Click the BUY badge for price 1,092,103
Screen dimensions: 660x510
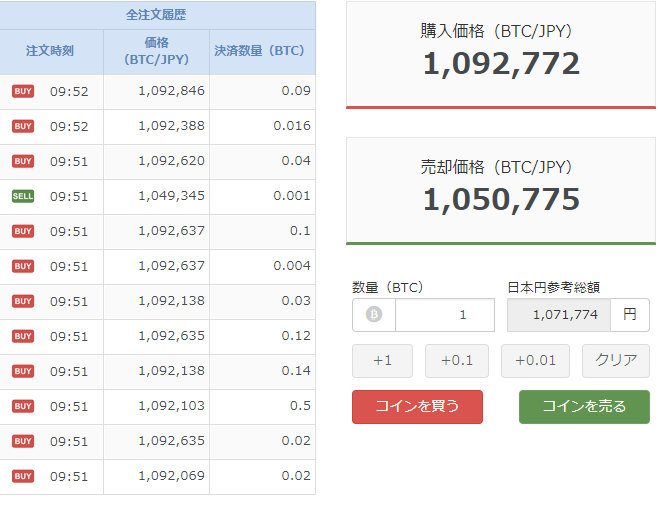pos(23,407)
